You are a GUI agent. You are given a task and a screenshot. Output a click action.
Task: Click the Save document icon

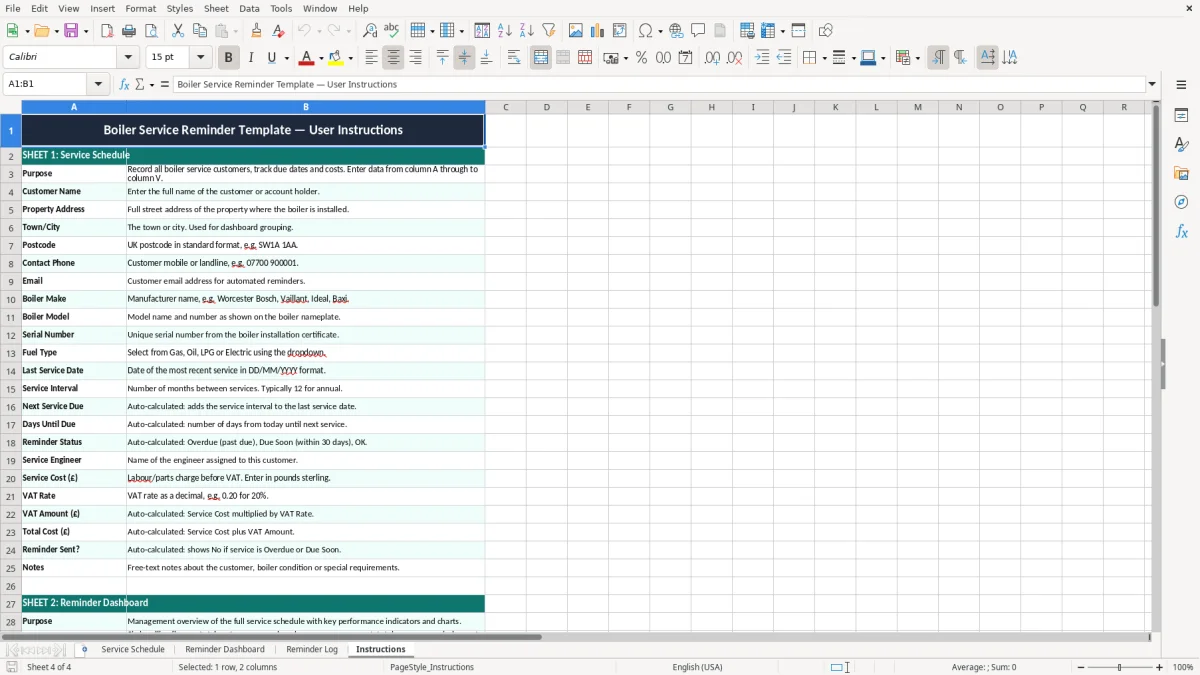point(71,31)
